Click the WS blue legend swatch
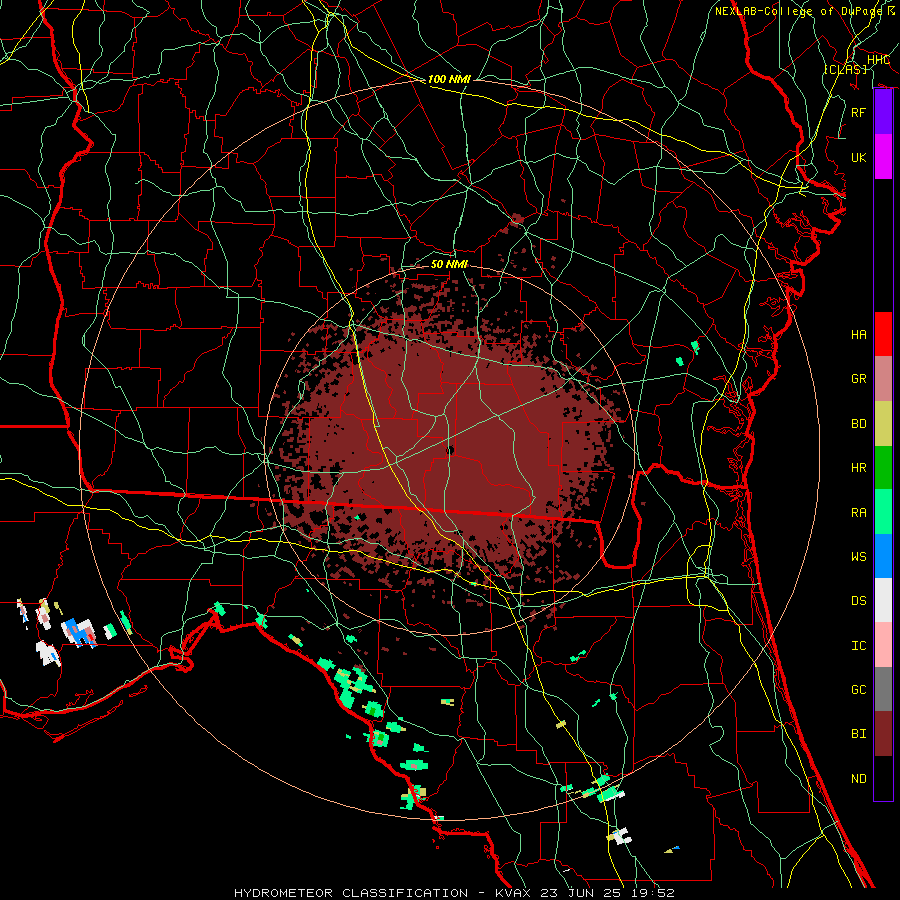 [x=883, y=556]
